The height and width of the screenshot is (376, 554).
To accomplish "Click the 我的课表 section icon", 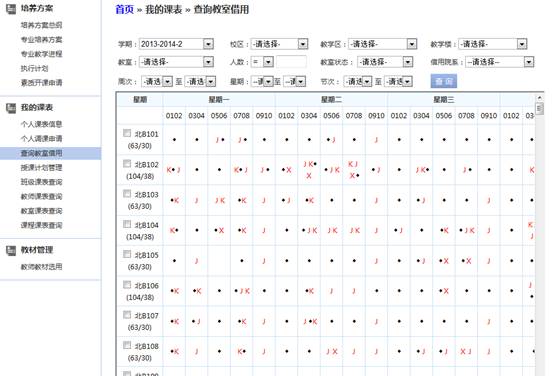I will point(11,108).
